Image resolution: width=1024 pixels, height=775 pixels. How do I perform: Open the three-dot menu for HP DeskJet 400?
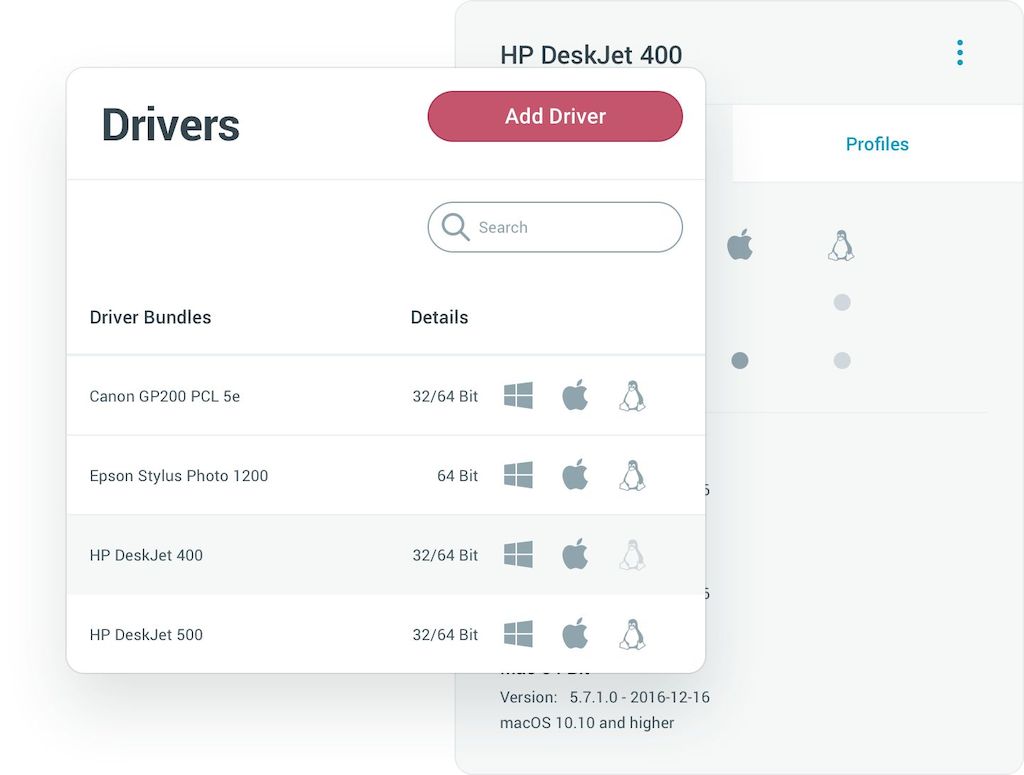[959, 53]
